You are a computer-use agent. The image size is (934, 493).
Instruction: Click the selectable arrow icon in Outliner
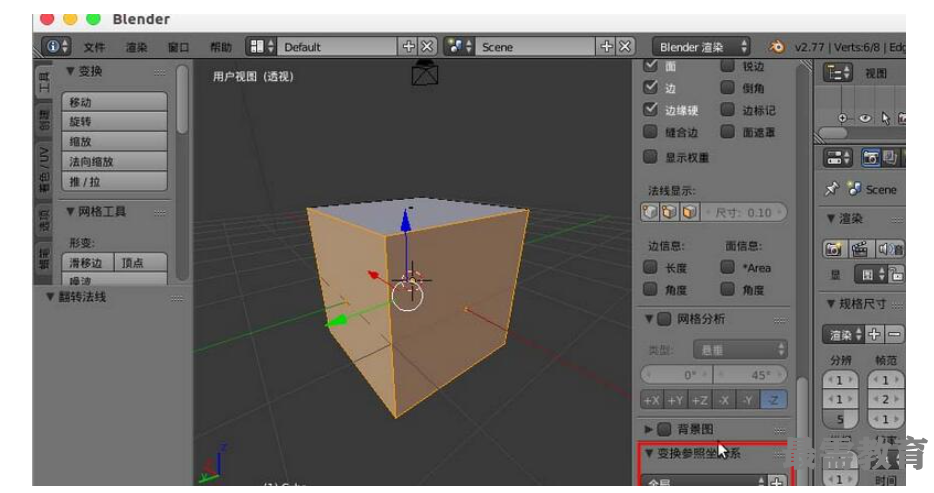click(885, 118)
